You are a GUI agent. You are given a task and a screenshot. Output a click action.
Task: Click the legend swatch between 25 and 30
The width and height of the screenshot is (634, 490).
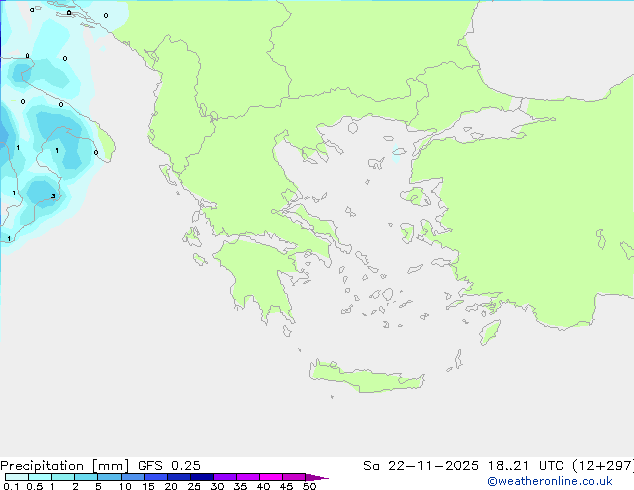pyautogui.click(x=202, y=477)
